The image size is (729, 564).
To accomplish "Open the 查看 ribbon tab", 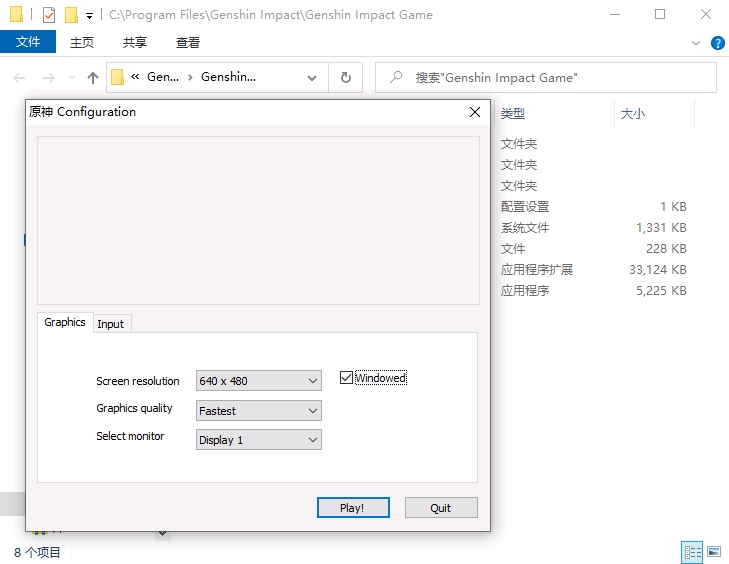I will pos(188,42).
